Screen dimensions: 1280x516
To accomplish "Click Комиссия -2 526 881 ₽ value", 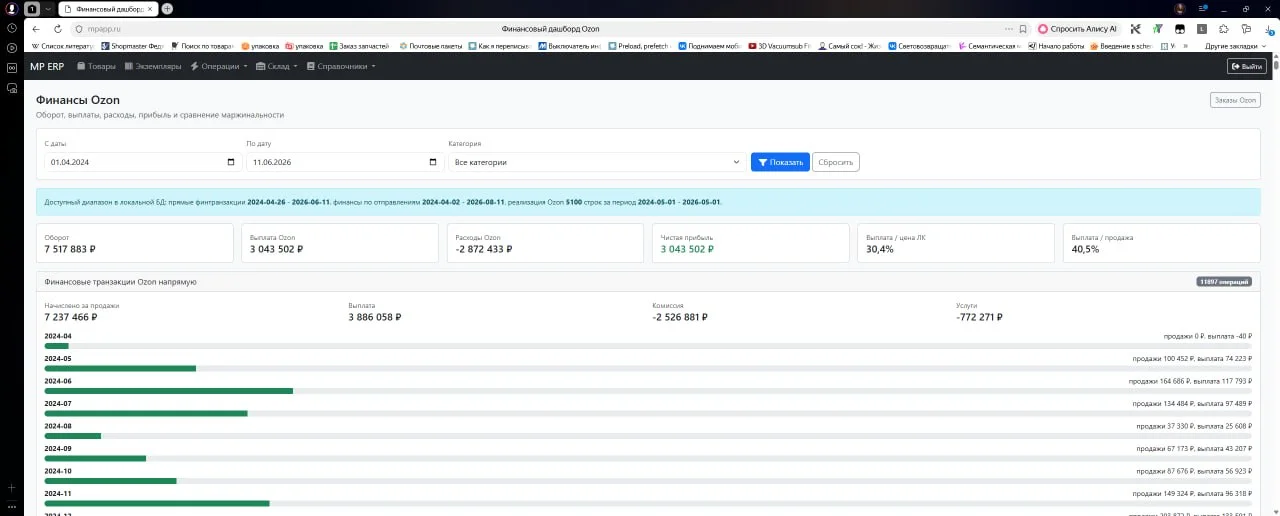I will click(679, 317).
